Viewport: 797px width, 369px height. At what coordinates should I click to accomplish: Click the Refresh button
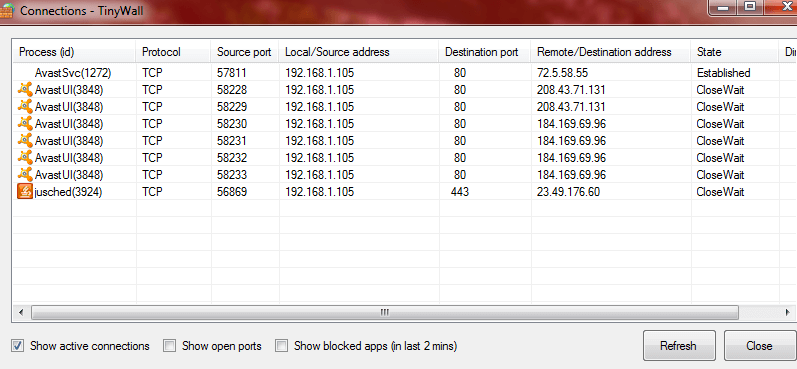[679, 346]
